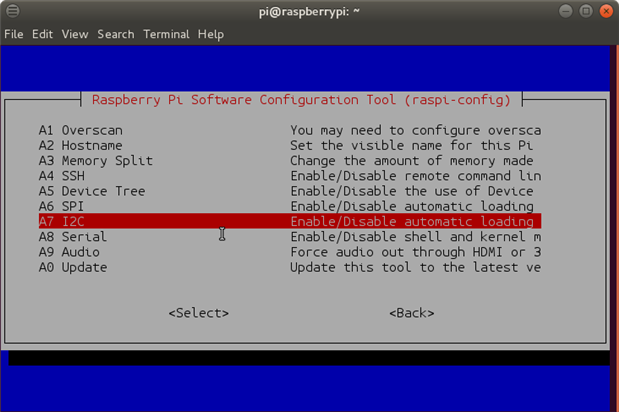Maximize the terminal window
The height and width of the screenshot is (412, 619).
pyautogui.click(x=586, y=11)
